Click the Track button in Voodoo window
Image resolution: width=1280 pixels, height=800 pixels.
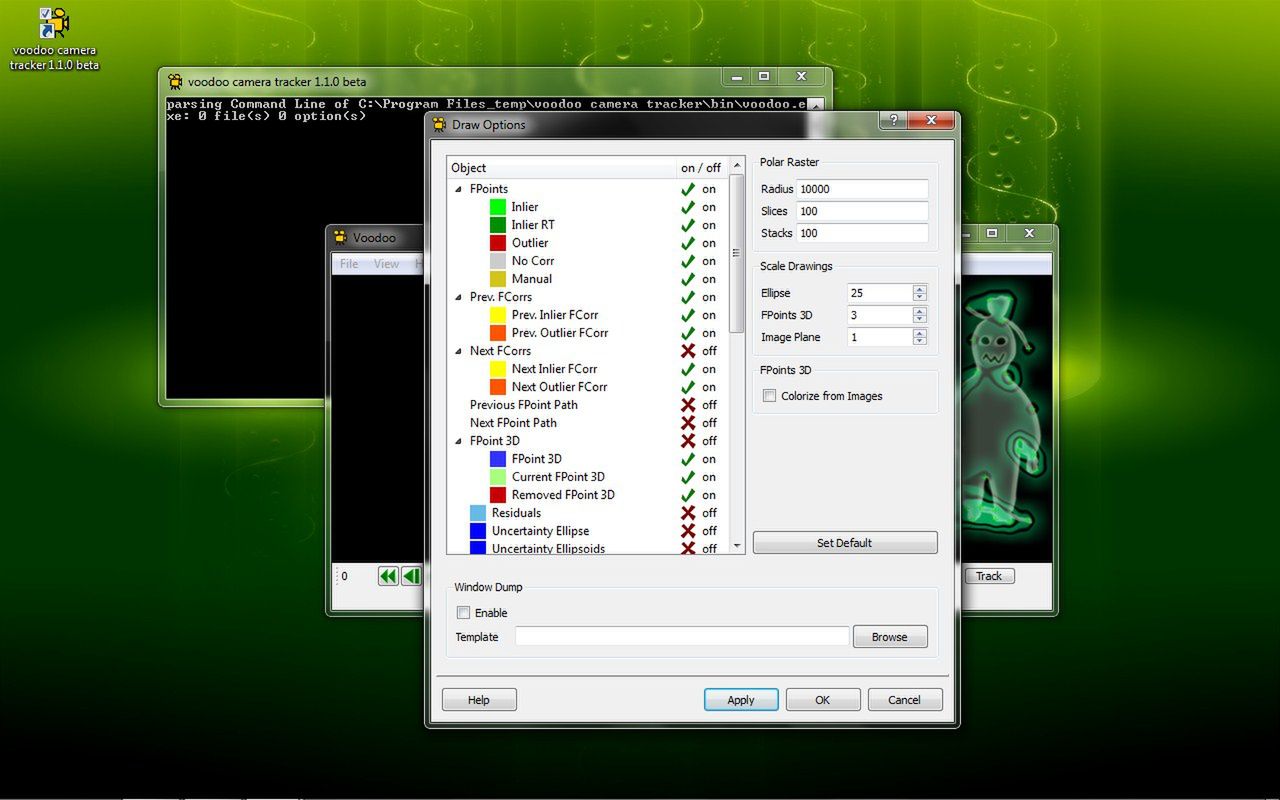tap(989, 576)
